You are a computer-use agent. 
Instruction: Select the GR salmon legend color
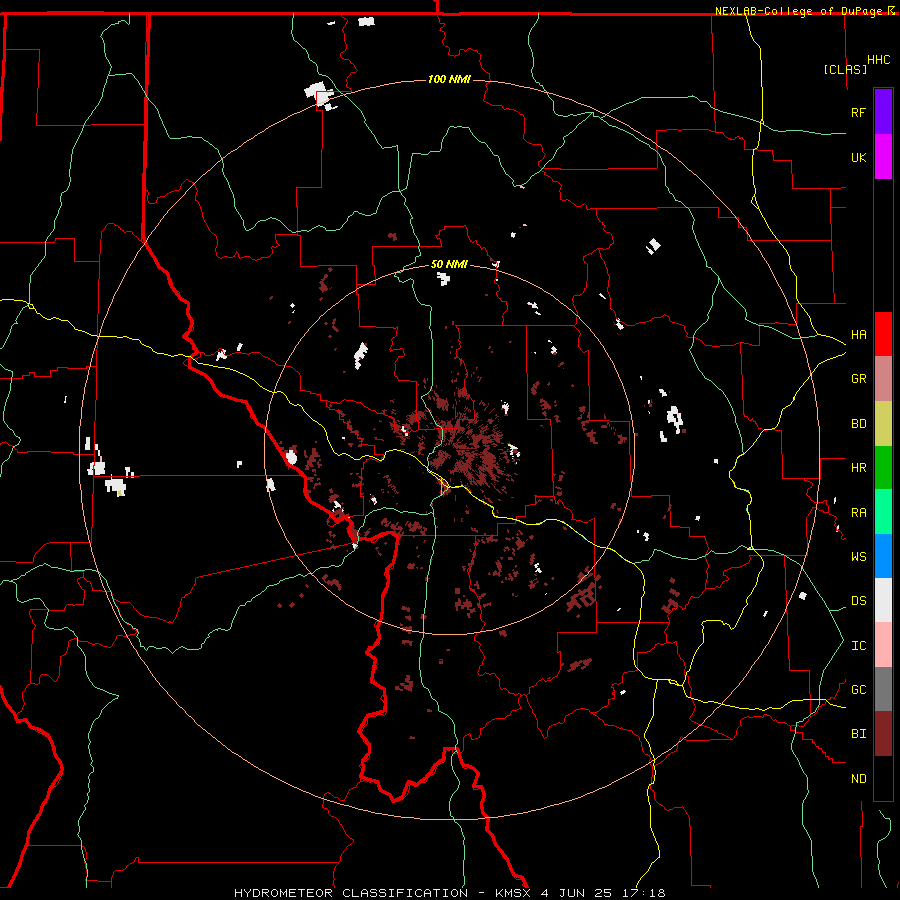tap(883, 379)
